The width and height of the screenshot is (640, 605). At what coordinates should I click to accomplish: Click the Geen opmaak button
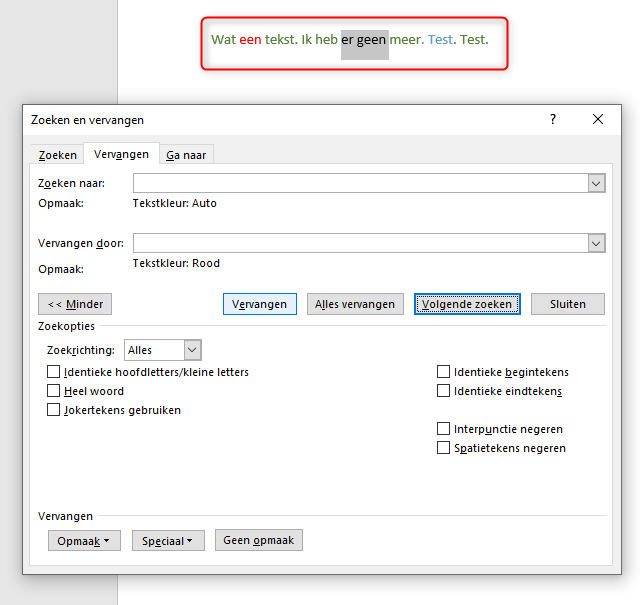[259, 540]
